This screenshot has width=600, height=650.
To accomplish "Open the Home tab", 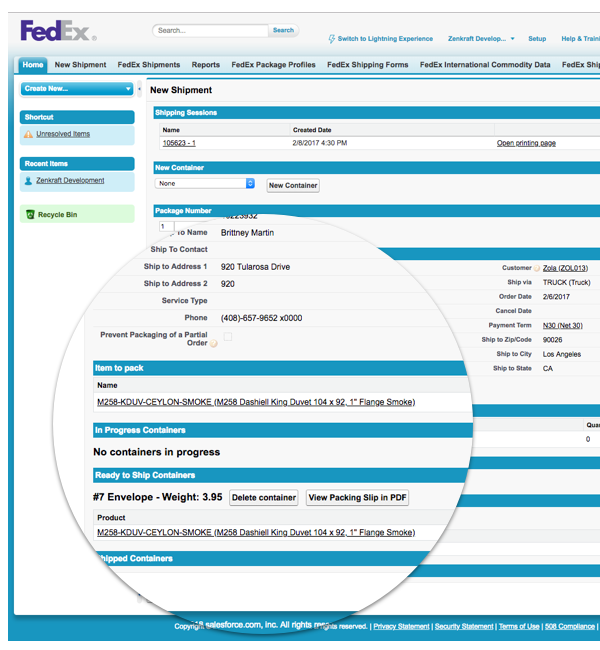I will pyautogui.click(x=33, y=65).
